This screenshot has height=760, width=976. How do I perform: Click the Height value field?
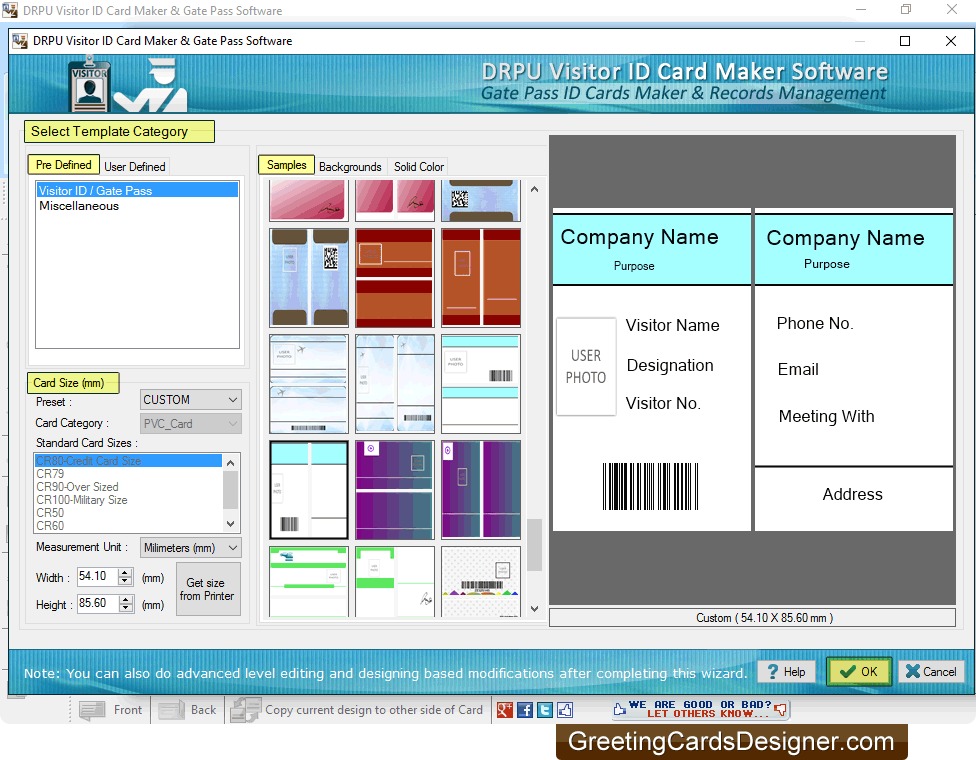[98, 603]
